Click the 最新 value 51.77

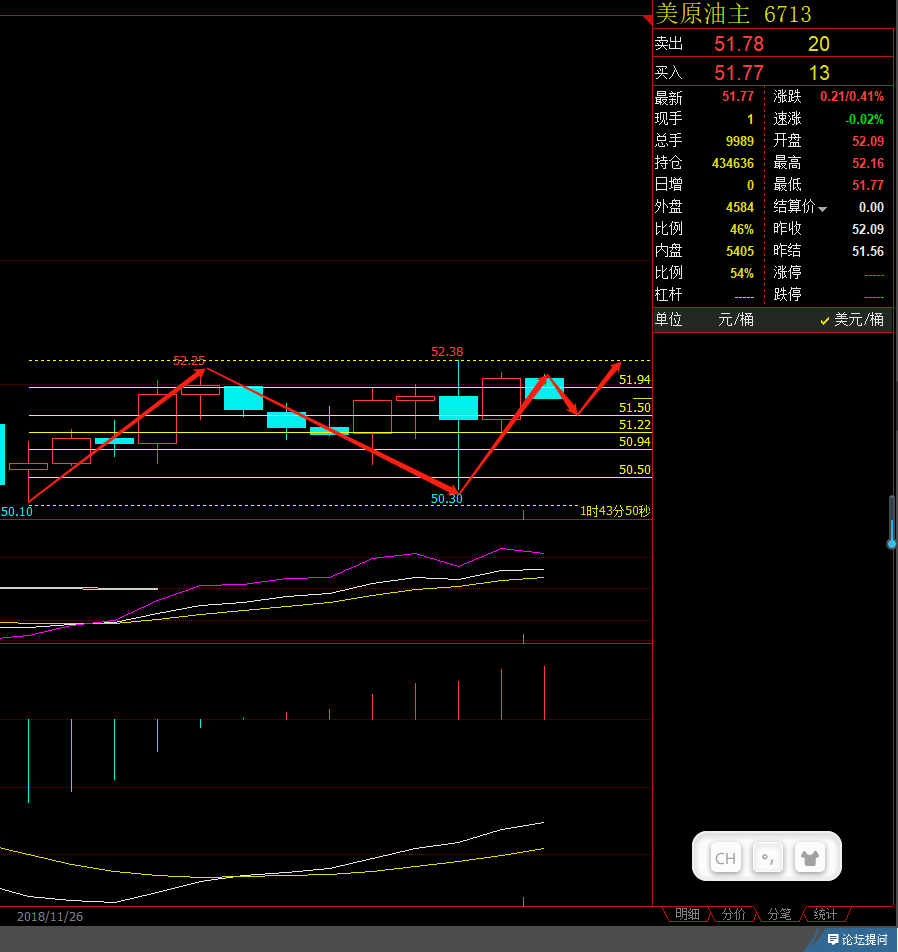pyautogui.click(x=738, y=97)
